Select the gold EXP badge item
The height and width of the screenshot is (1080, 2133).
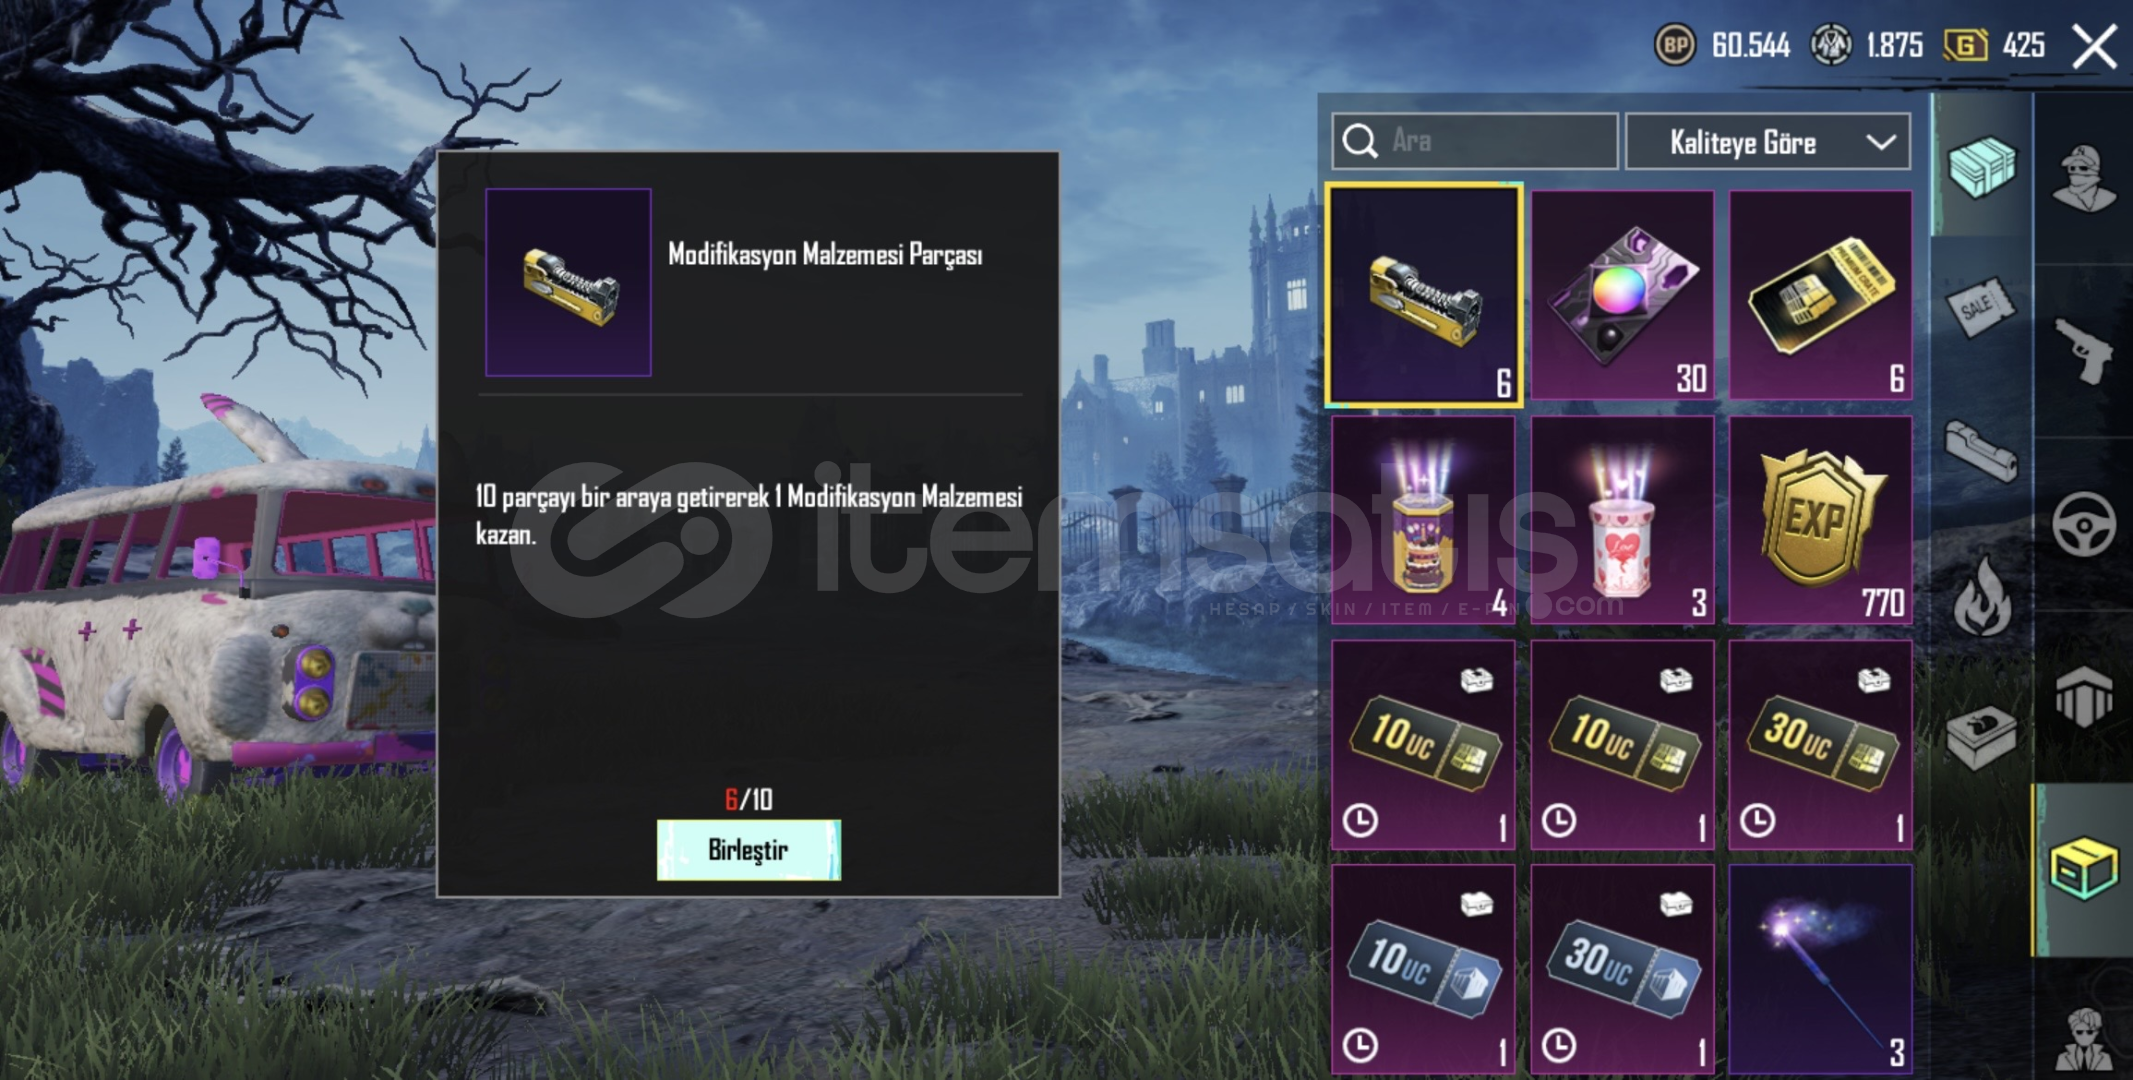[x=1820, y=521]
